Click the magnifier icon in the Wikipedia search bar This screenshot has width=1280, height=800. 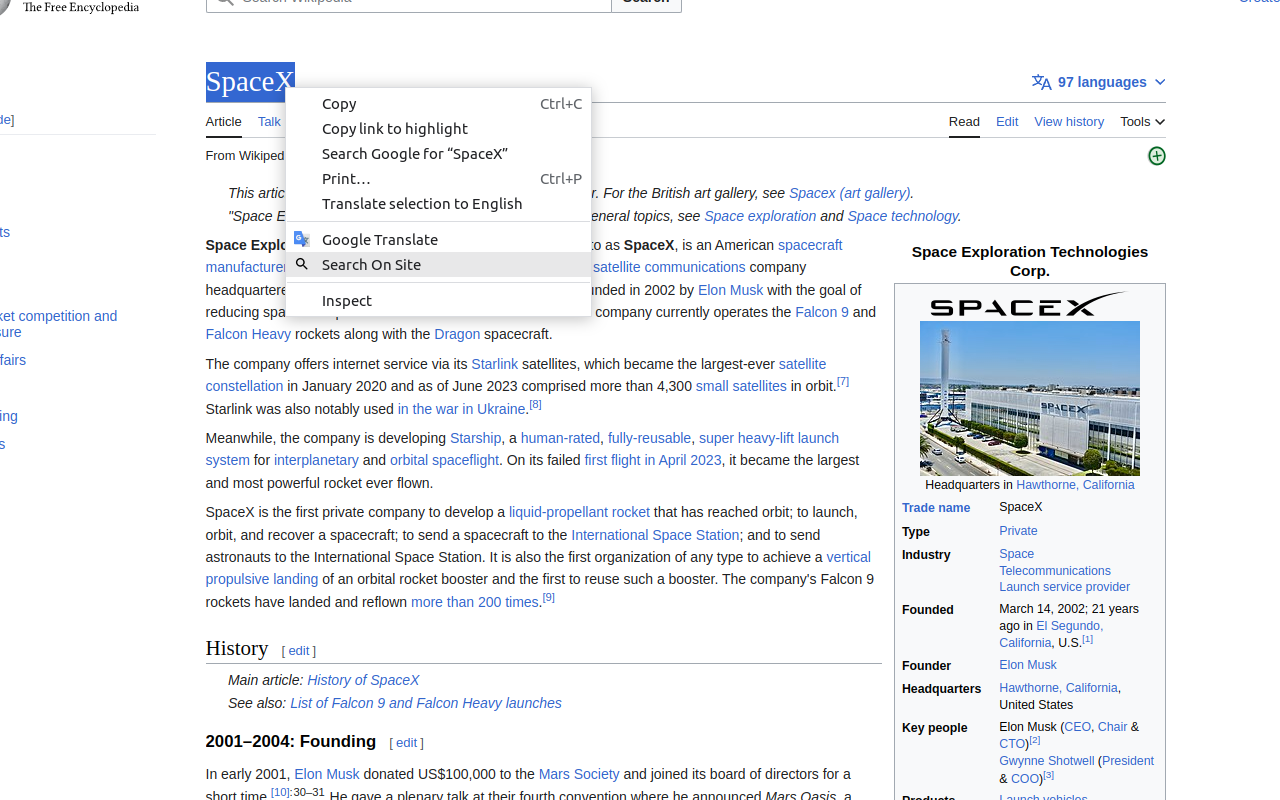(x=224, y=1)
